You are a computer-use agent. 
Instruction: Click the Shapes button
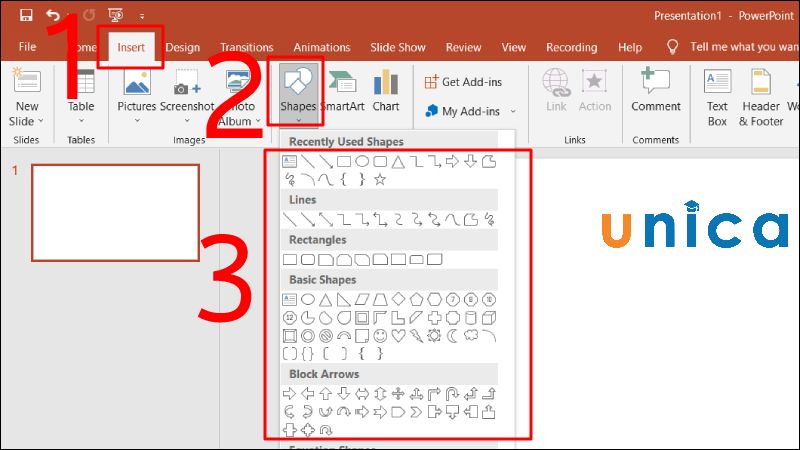point(298,94)
